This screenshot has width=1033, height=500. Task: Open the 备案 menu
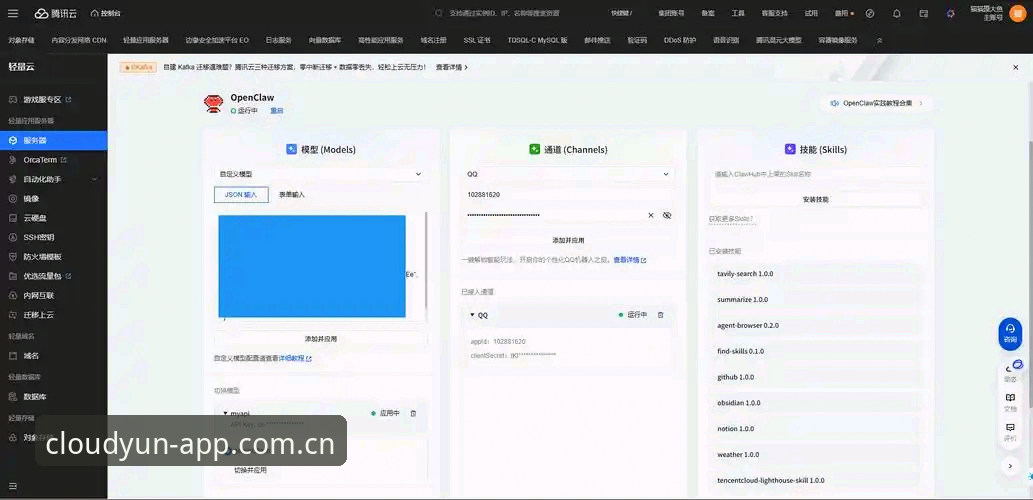(708, 13)
